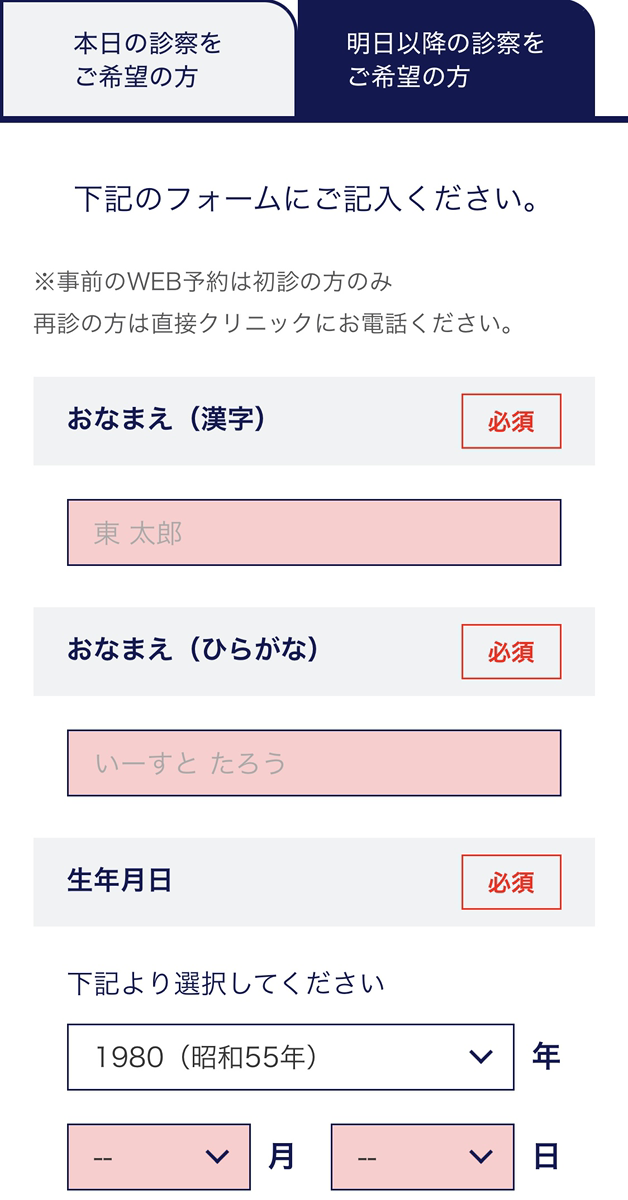Click the 必須 badge beside おなまえ（ひらがな）
Screen dimensions: 628x1200
[511, 652]
